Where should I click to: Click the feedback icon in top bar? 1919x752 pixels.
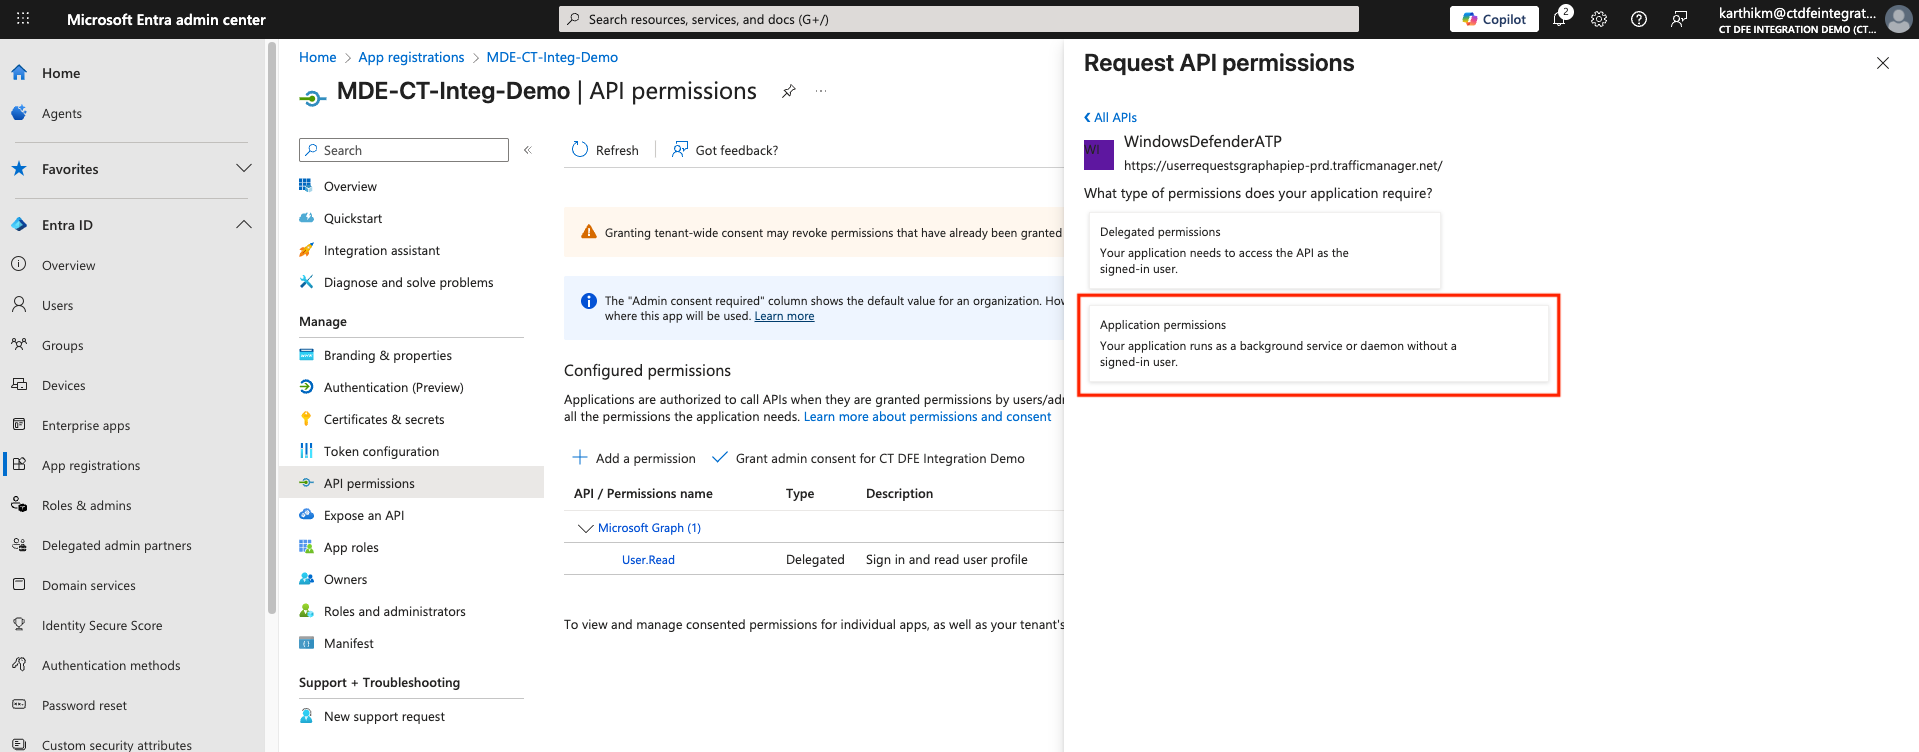tap(1679, 19)
